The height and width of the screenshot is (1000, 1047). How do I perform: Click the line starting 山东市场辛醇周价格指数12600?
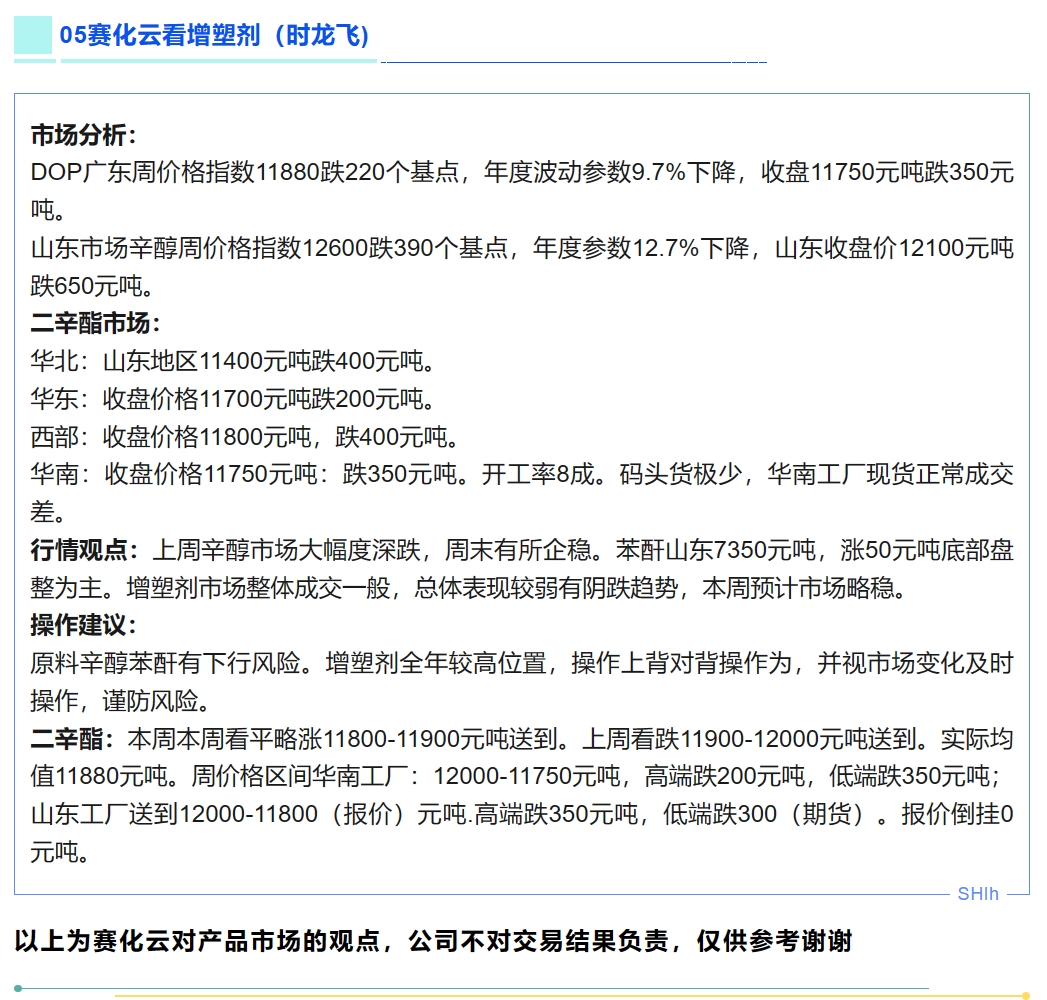(x=522, y=248)
